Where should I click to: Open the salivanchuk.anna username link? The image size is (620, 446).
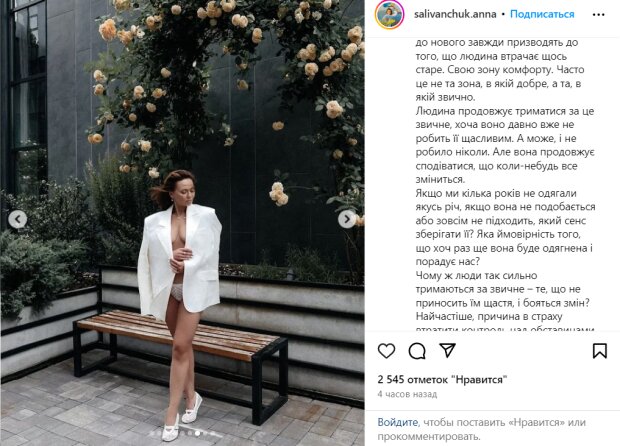pyautogui.click(x=455, y=15)
